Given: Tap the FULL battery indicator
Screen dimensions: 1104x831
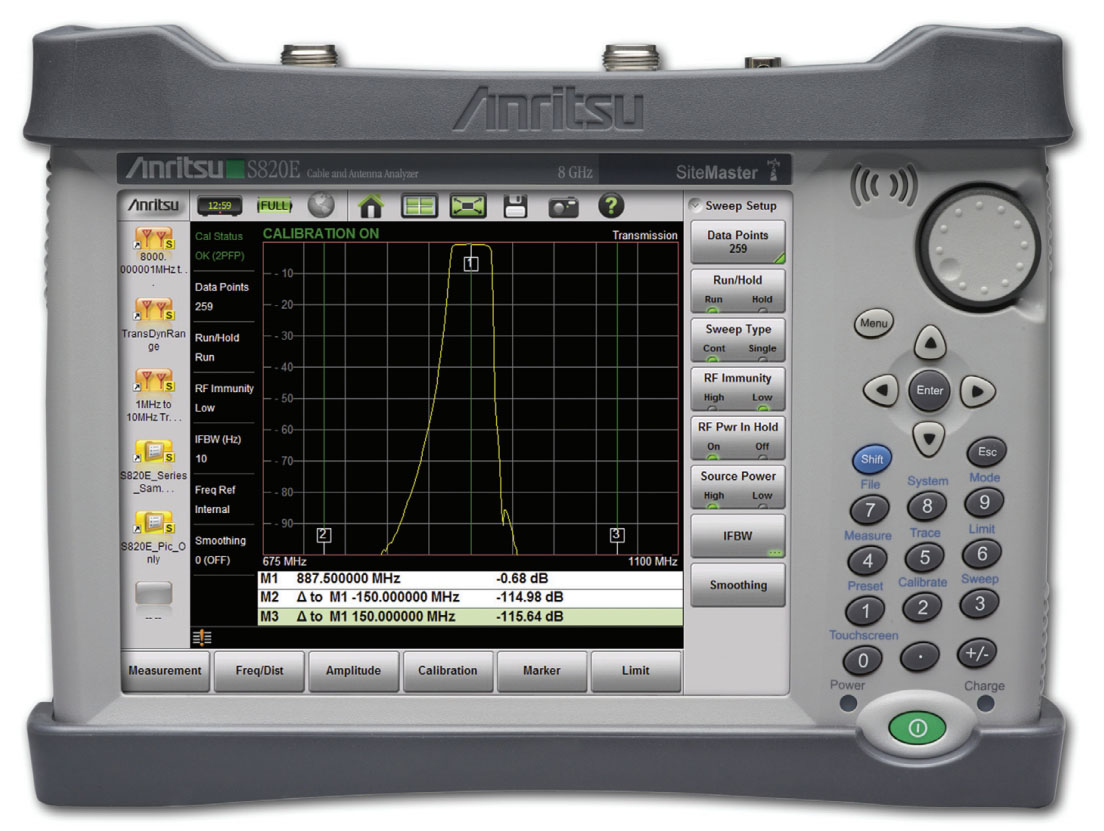Looking at the screenshot, I should click(275, 206).
